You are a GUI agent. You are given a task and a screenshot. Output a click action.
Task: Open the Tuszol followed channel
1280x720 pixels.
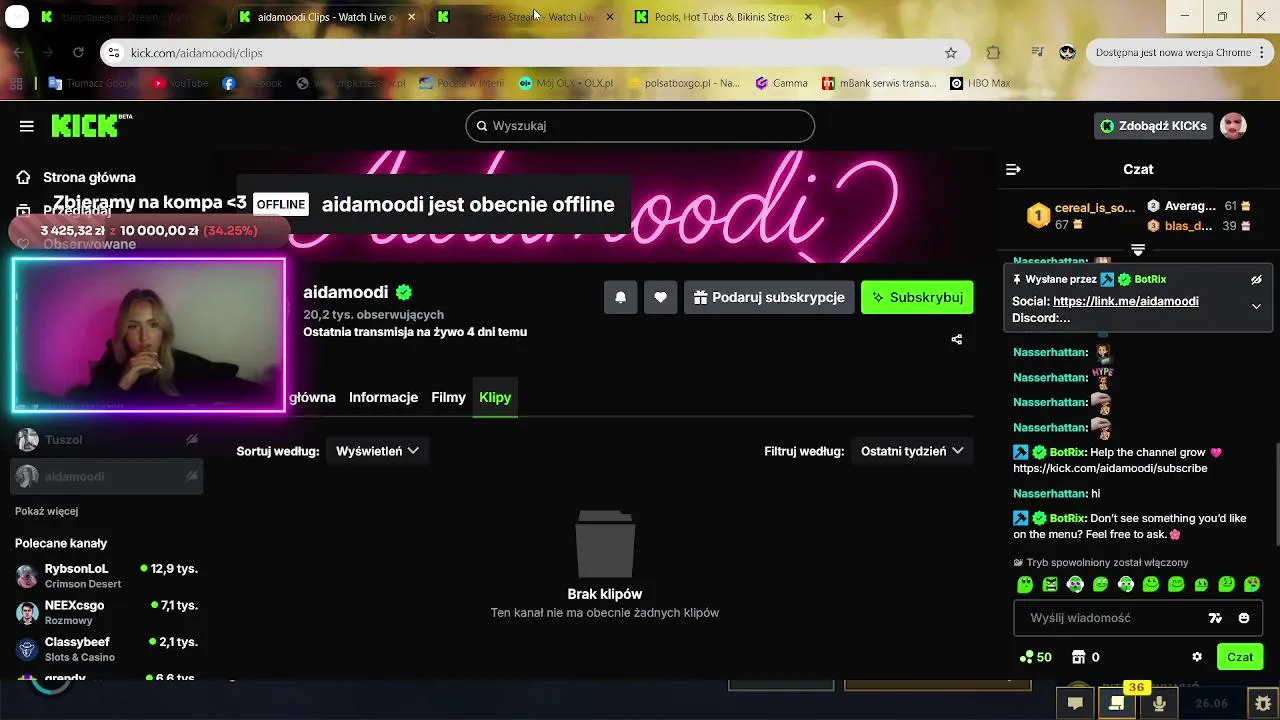[106, 440]
